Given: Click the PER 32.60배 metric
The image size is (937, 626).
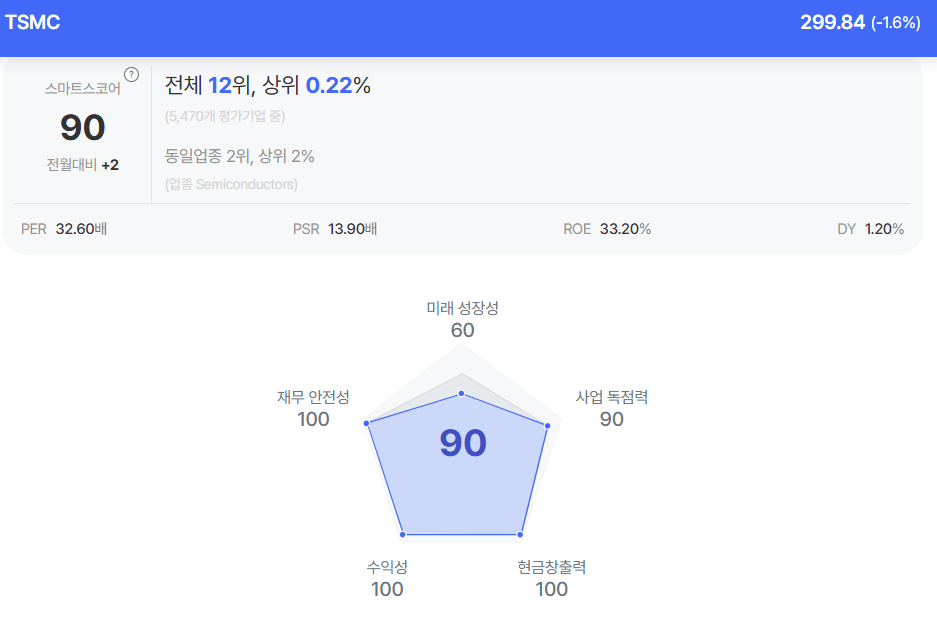Looking at the screenshot, I should click(64, 229).
